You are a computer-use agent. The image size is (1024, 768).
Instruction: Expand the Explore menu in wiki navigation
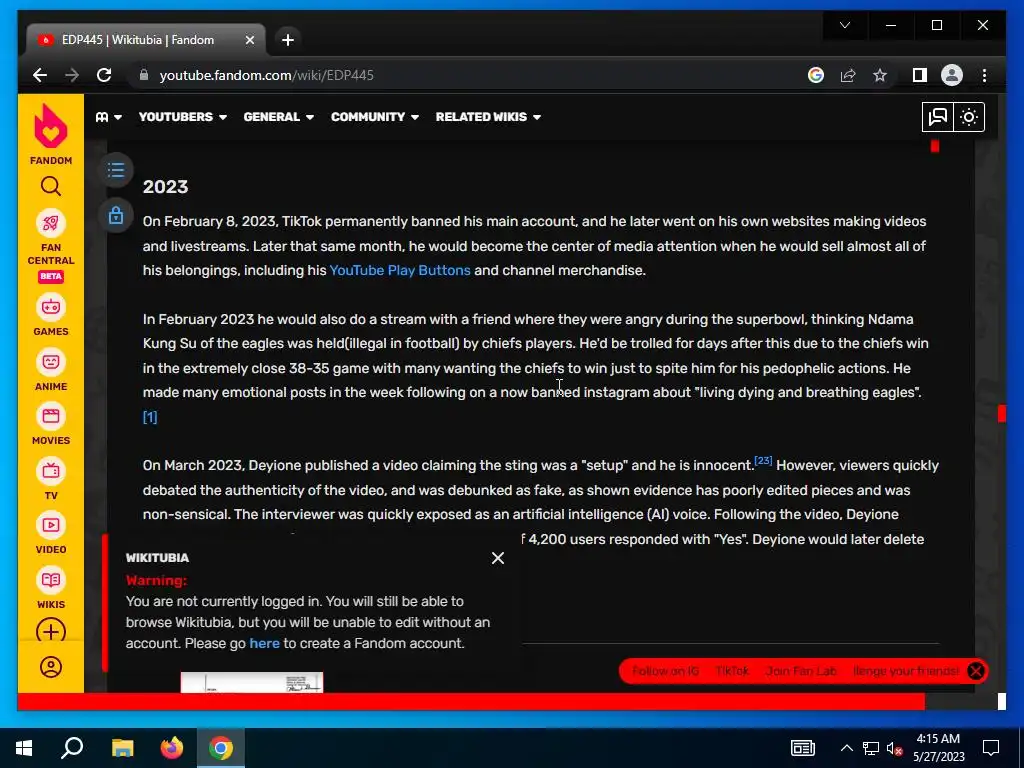[108, 117]
